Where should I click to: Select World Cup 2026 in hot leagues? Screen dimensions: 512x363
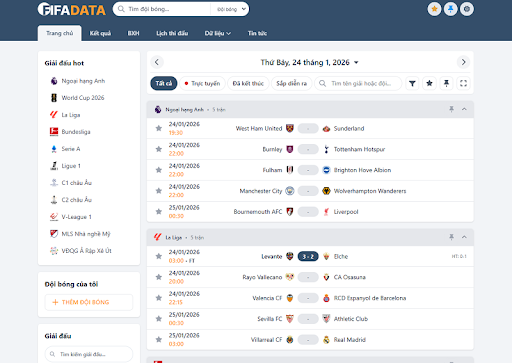pyautogui.click(x=82, y=98)
